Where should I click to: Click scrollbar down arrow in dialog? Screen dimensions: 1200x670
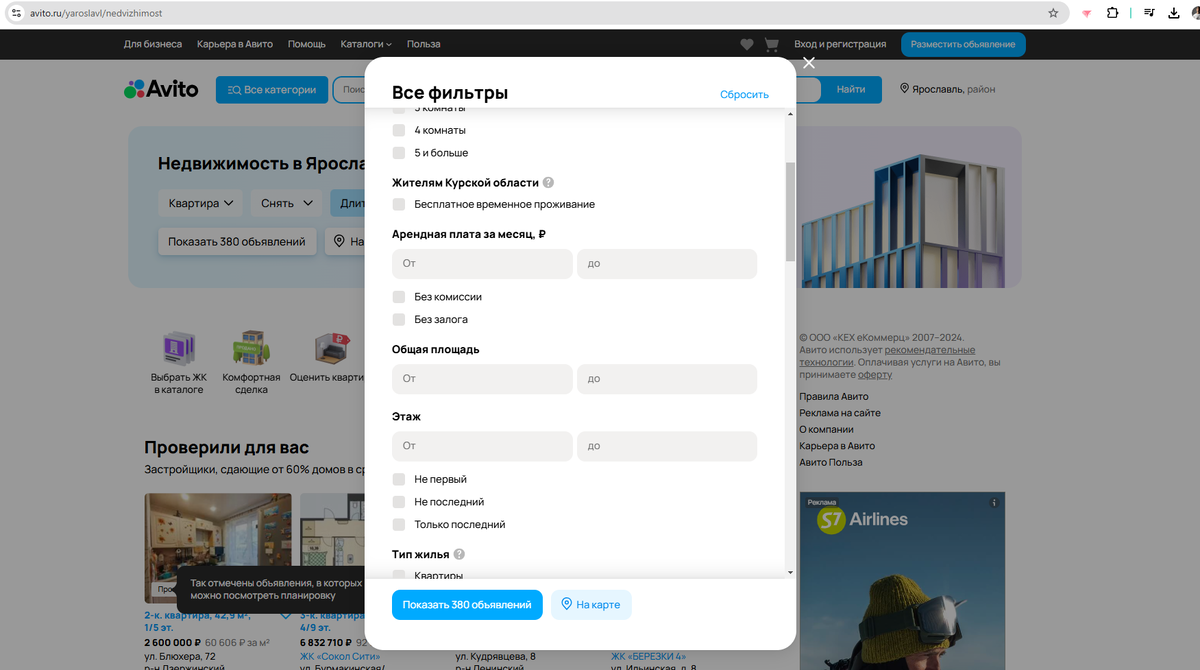click(790, 572)
